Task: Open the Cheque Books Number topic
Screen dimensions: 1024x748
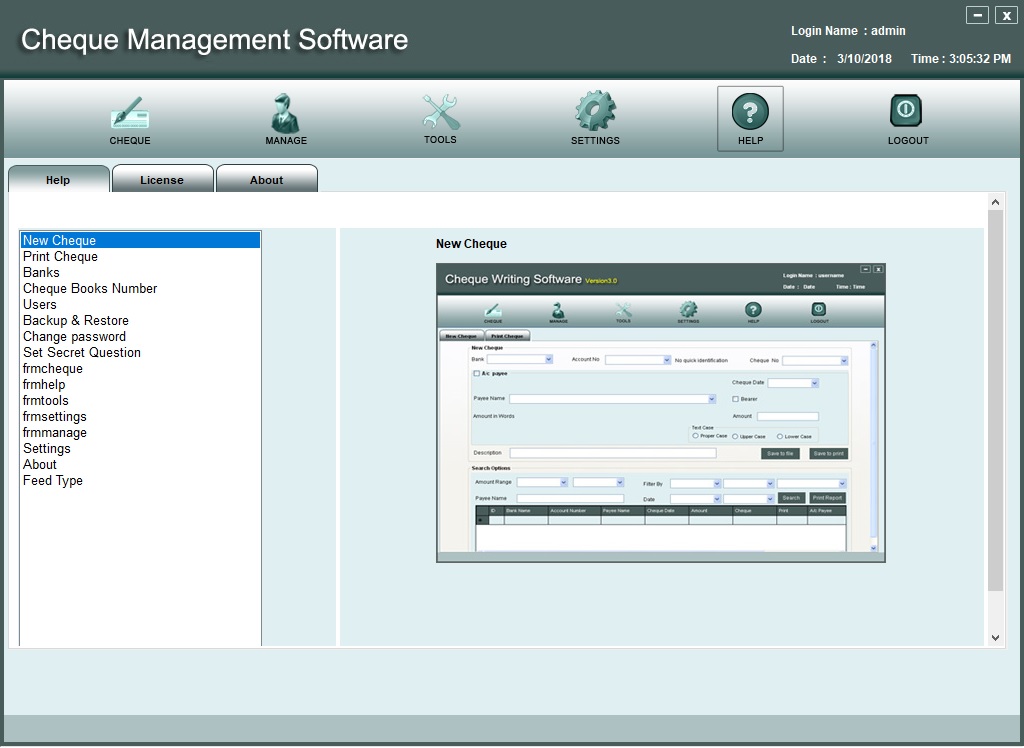Action: (x=90, y=289)
